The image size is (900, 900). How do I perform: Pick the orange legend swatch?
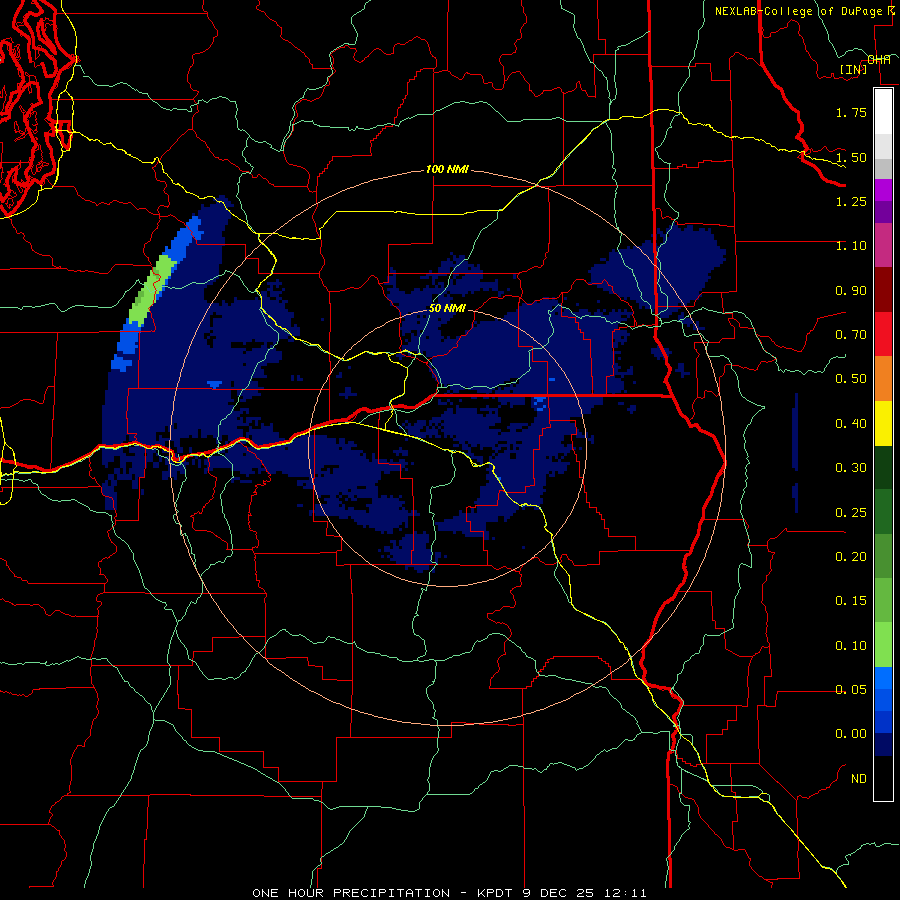[x=883, y=379]
